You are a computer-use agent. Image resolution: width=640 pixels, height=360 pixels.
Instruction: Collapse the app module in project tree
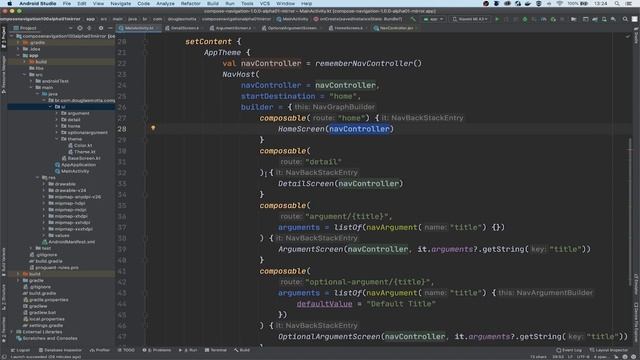19,55
